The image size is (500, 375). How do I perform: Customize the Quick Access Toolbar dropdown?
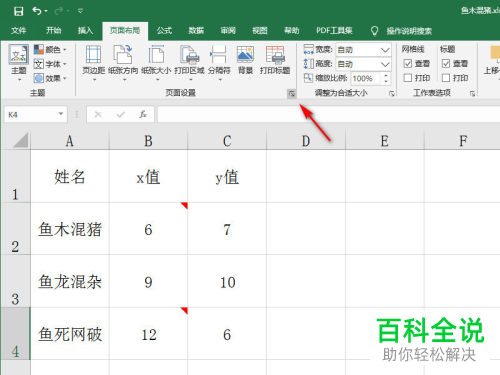[80, 11]
